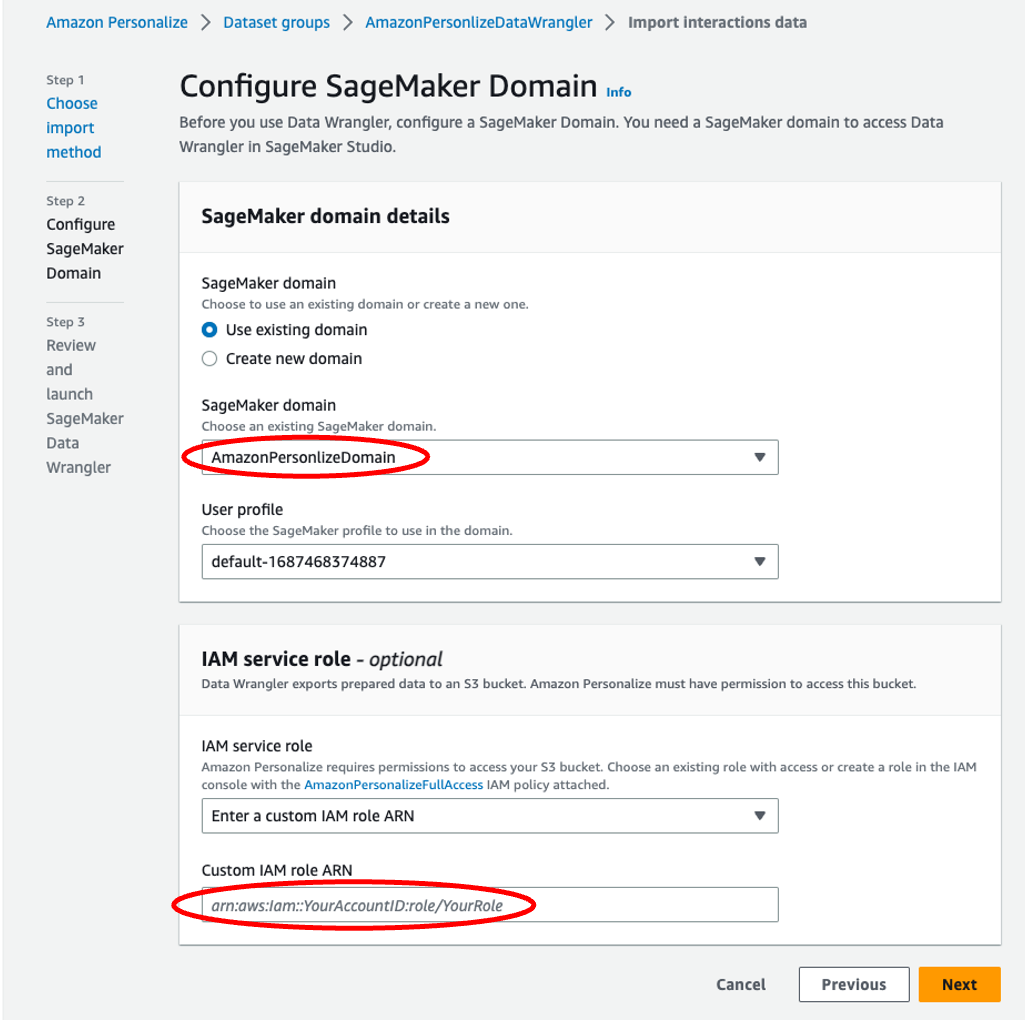Screen dimensions: 1025x1020
Task: Return to Step 1 Choose import method
Action: pos(73,128)
